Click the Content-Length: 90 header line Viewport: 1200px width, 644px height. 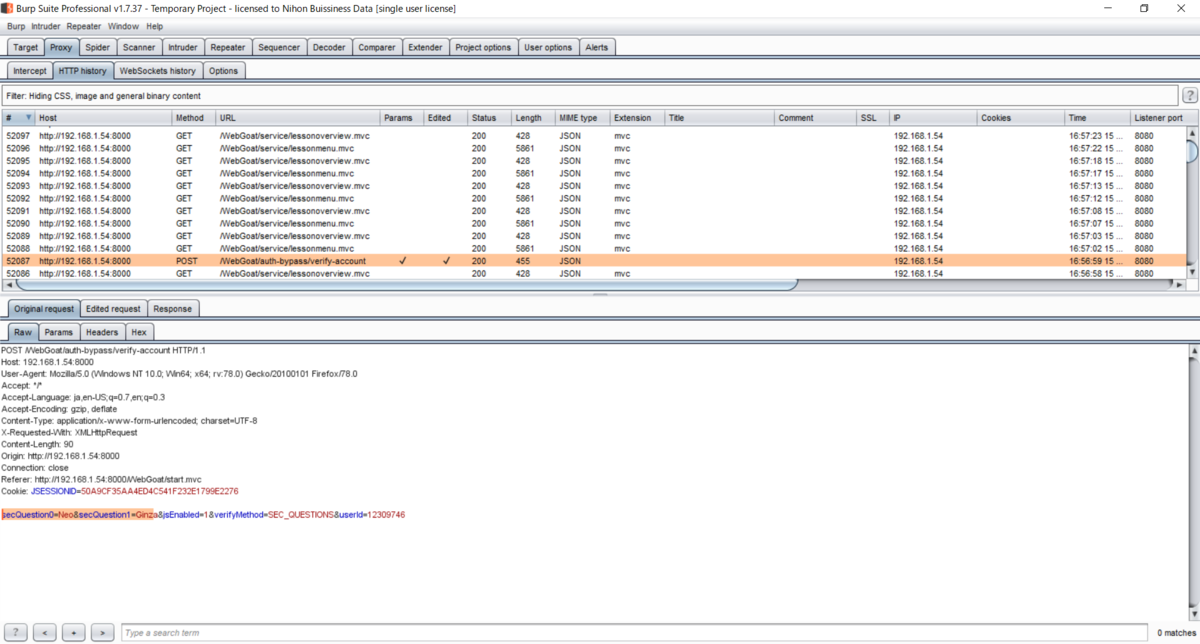[x=37, y=444]
